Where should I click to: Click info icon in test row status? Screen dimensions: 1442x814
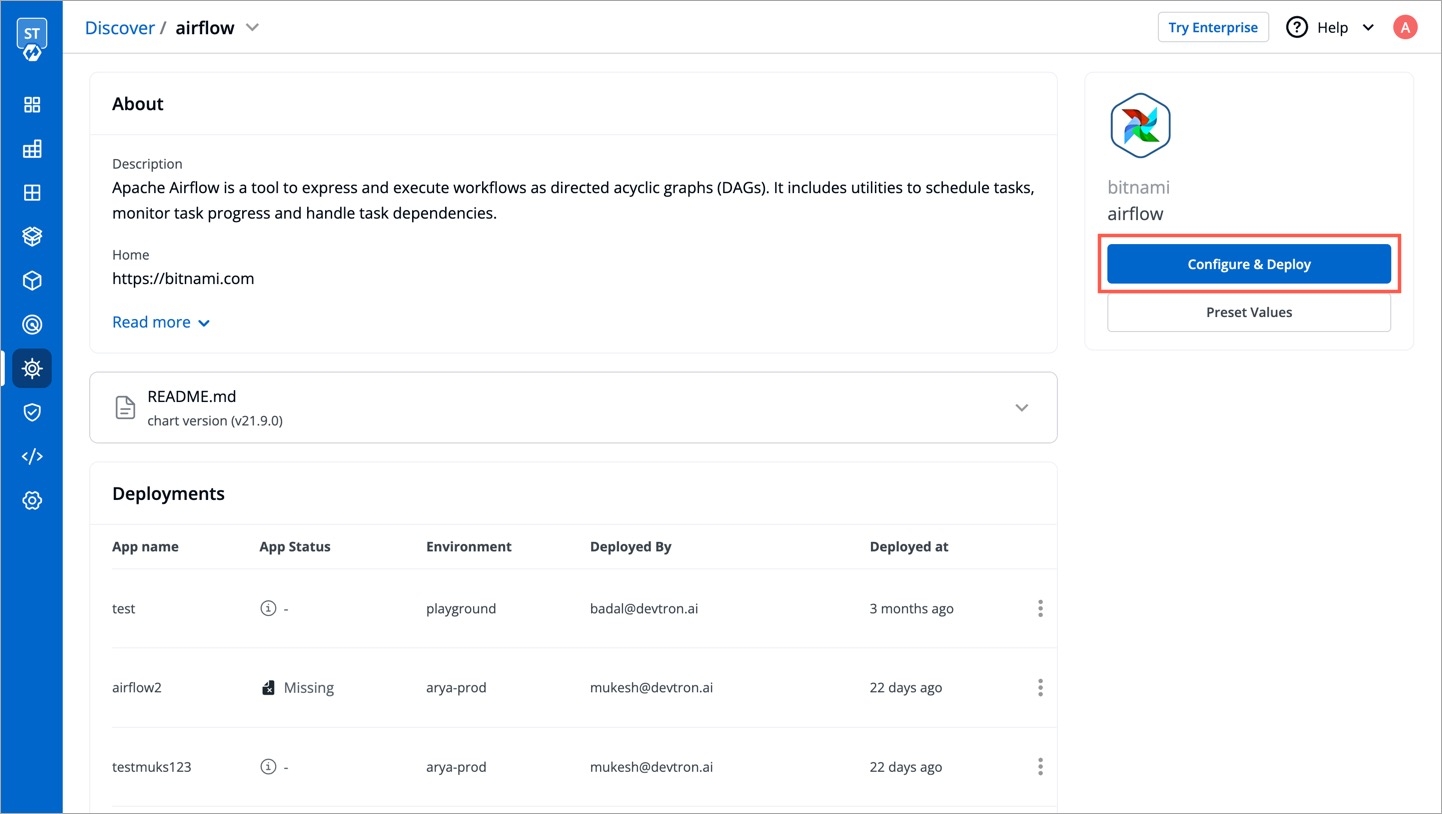(268, 608)
